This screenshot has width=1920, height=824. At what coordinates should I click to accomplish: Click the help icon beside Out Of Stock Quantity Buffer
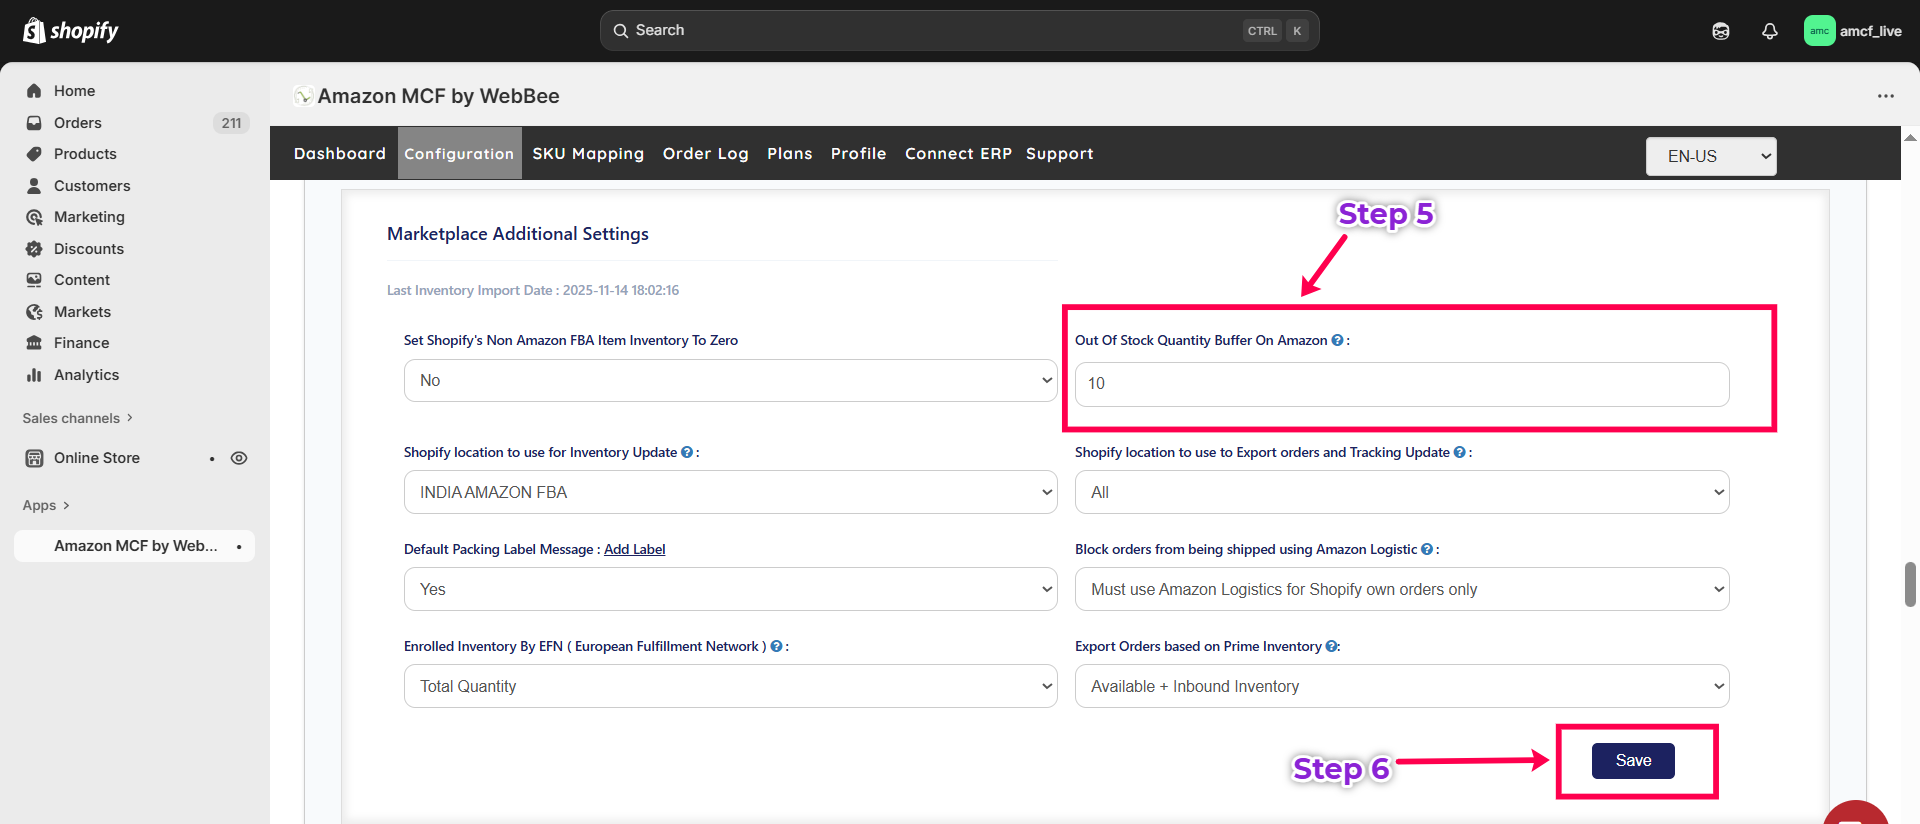click(x=1337, y=340)
